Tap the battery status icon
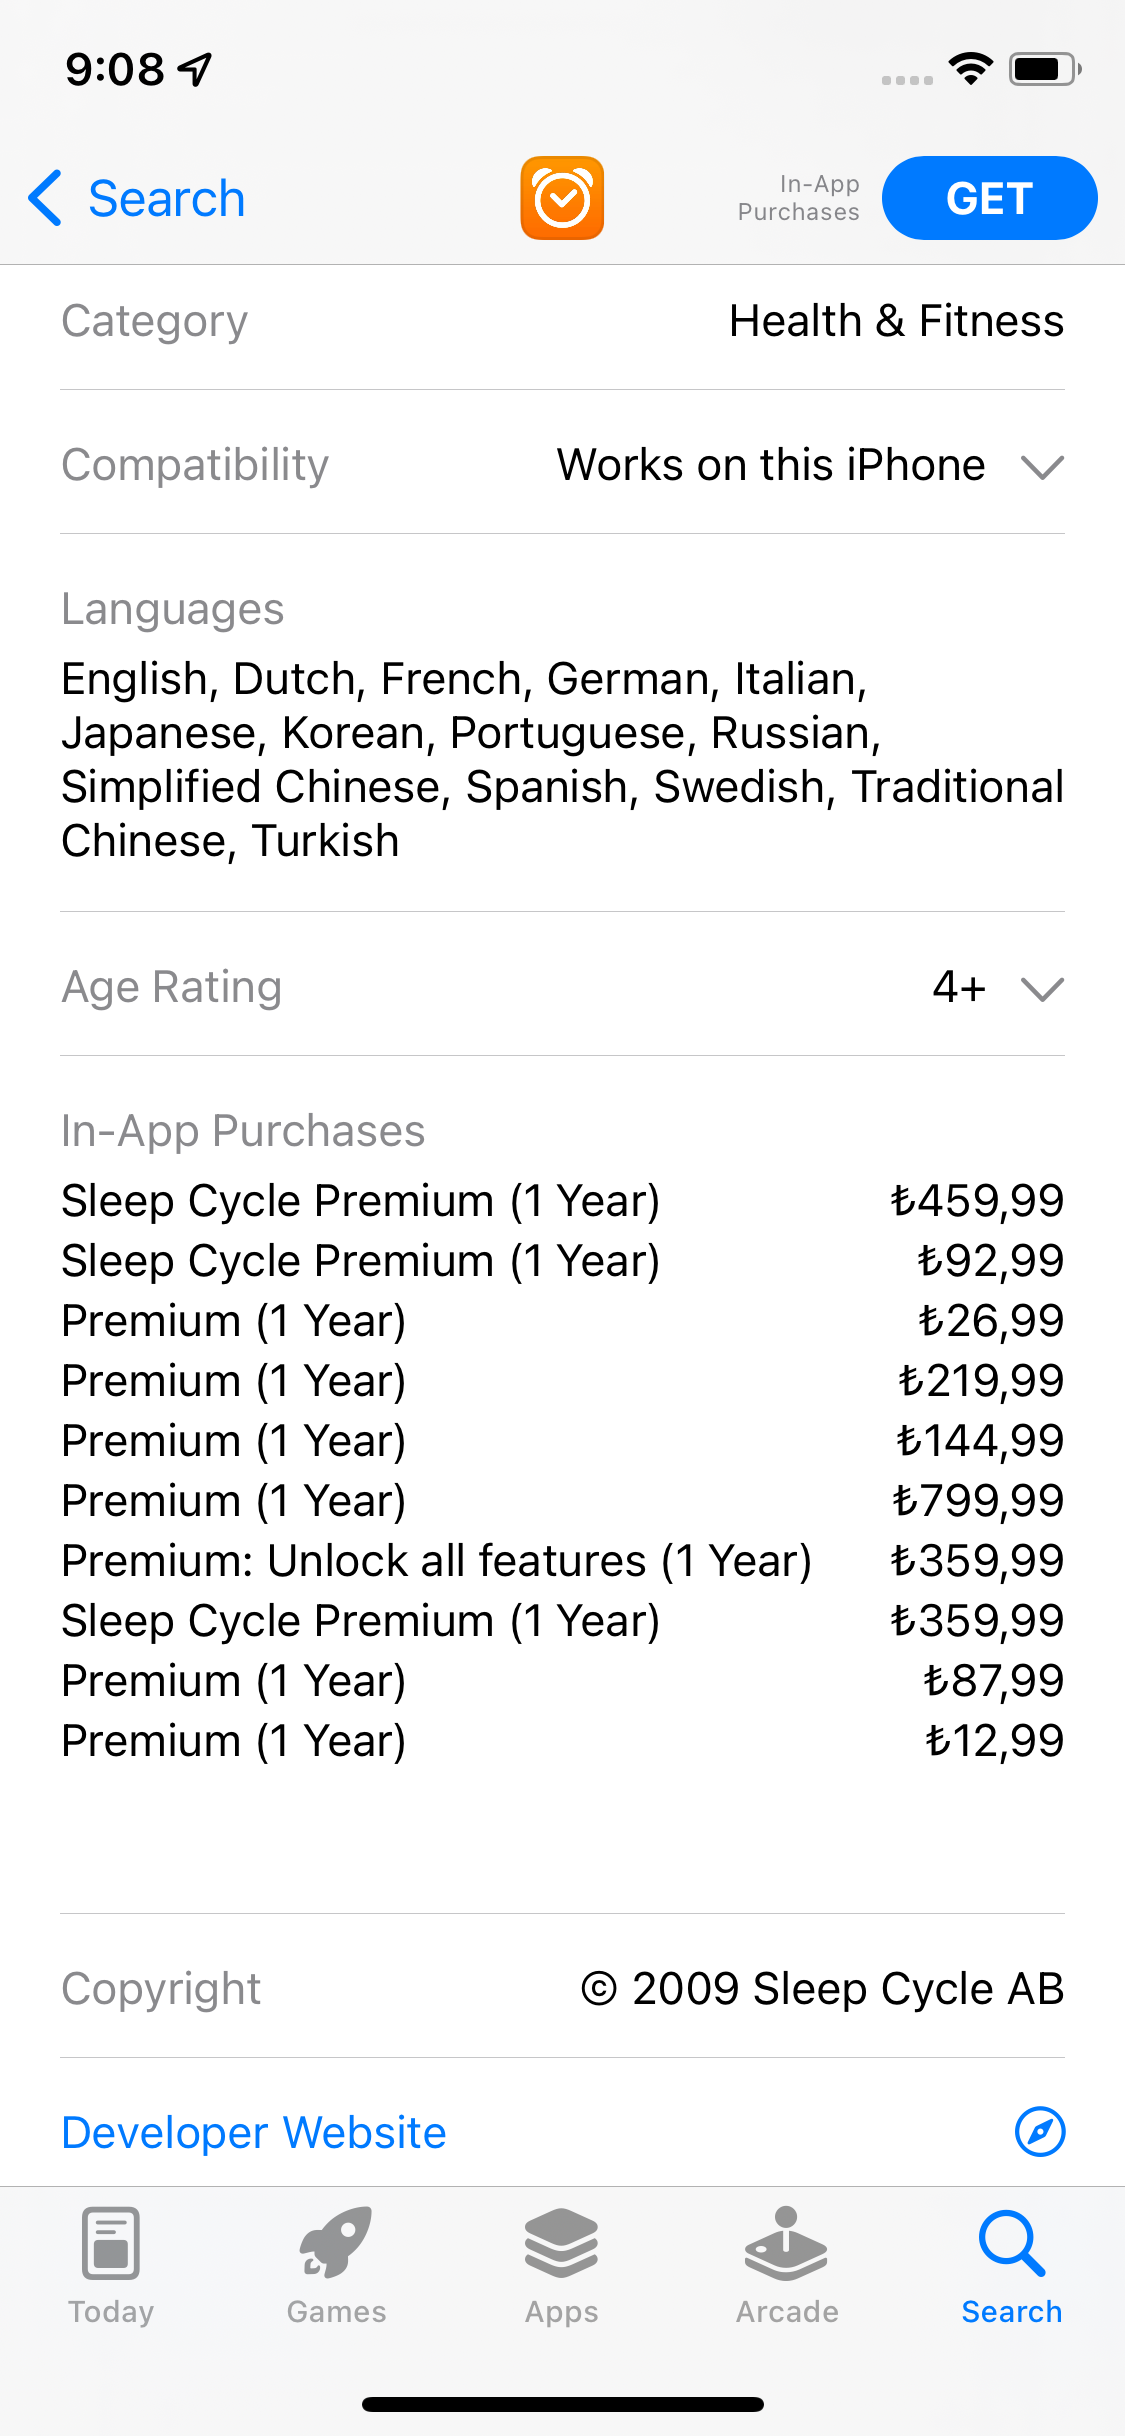Screen dimensions: 1125x2436 coord(1044,69)
